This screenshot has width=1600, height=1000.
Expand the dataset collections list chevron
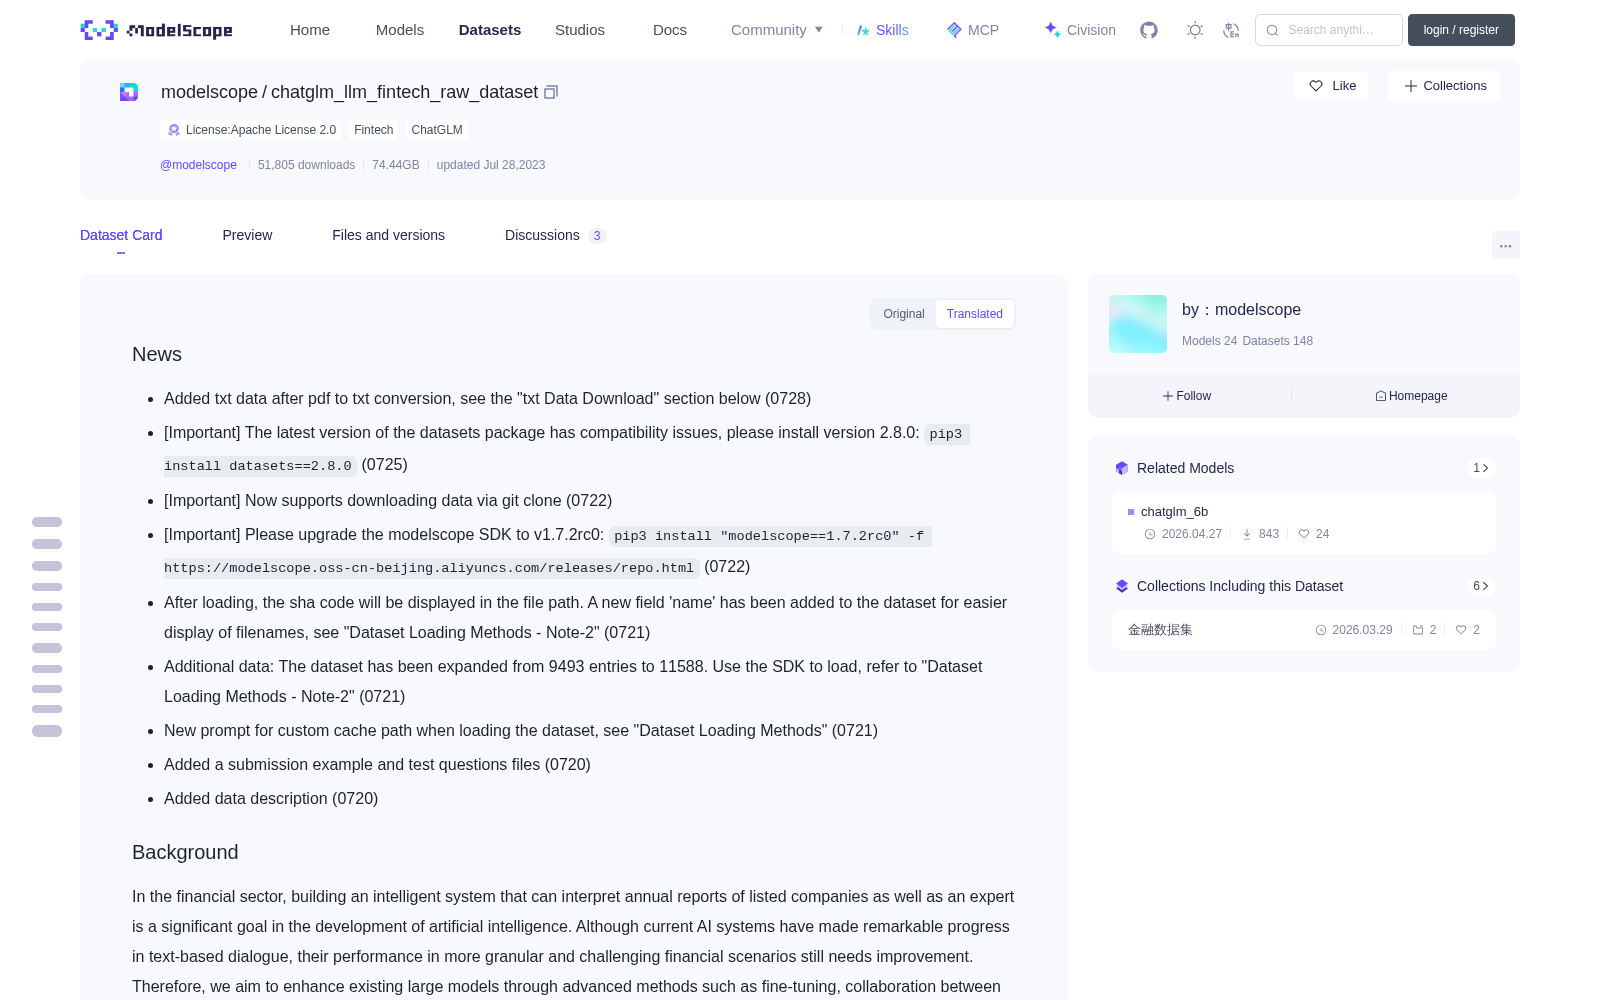[x=1481, y=586]
